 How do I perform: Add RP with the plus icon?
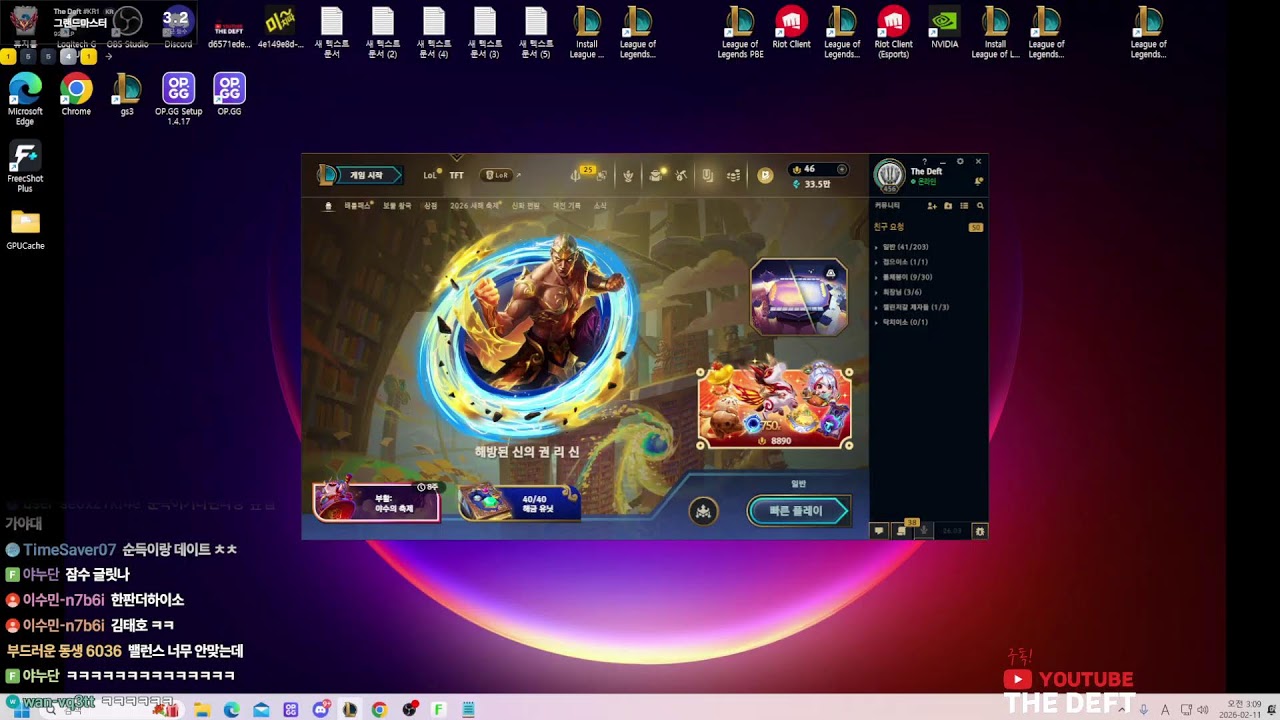(x=842, y=169)
